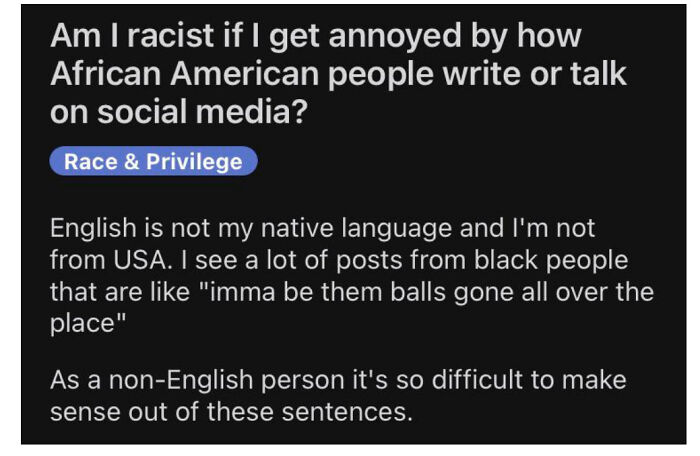Click the word "place" ending the quote
The height and width of the screenshot is (456, 700).
(x=83, y=324)
